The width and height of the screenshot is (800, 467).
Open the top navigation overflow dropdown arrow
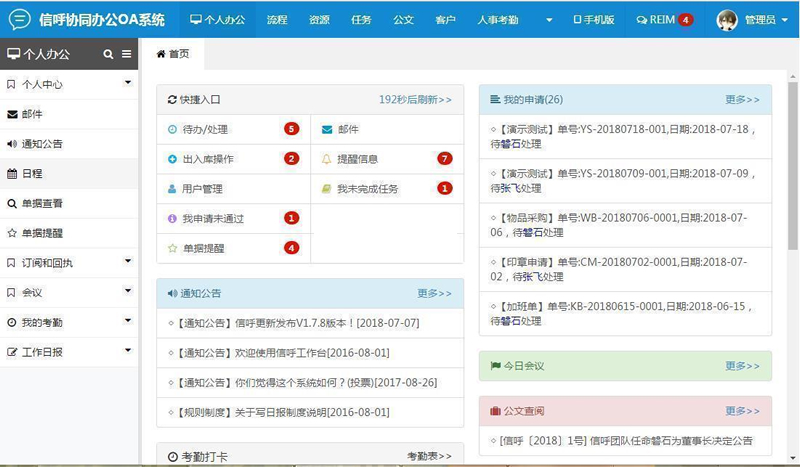(548, 20)
